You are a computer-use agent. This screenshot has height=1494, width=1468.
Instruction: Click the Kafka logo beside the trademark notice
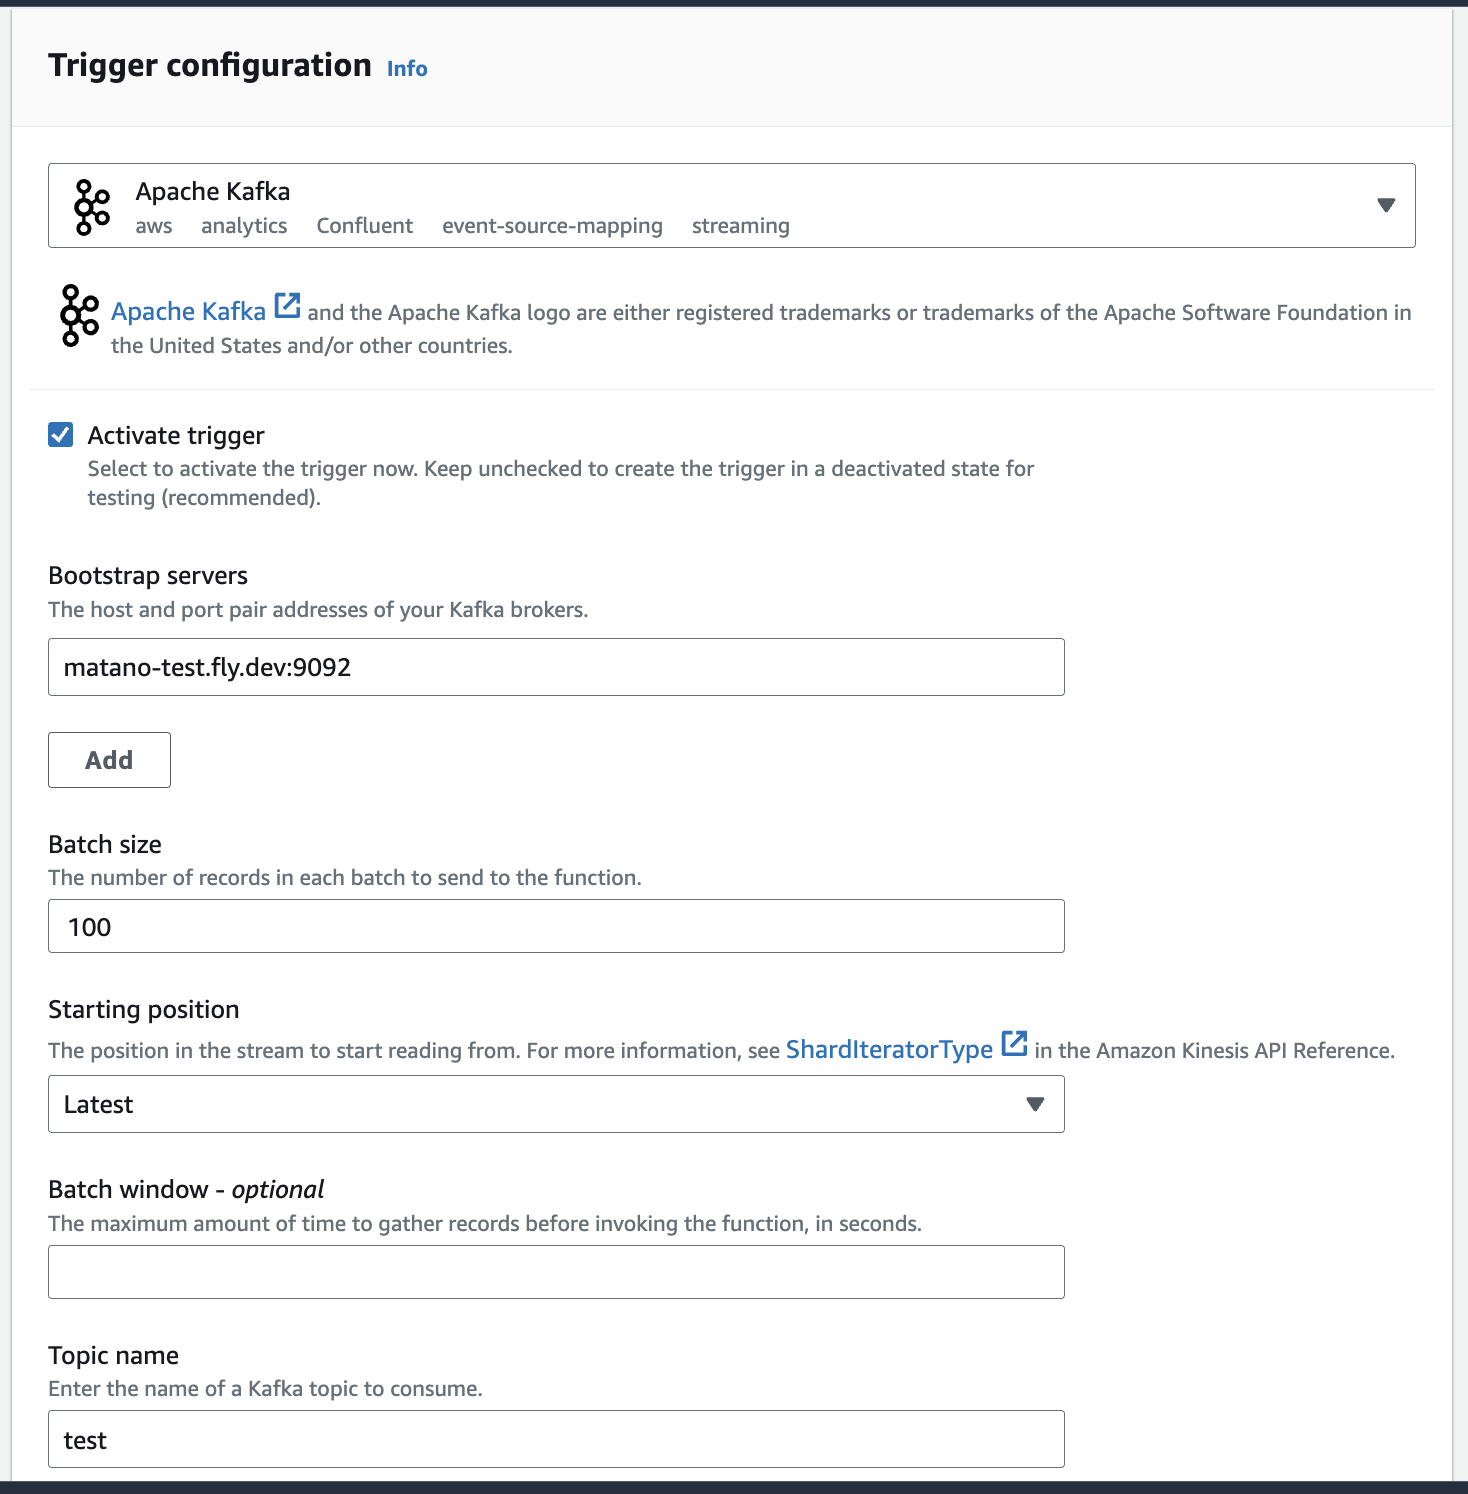coord(80,315)
